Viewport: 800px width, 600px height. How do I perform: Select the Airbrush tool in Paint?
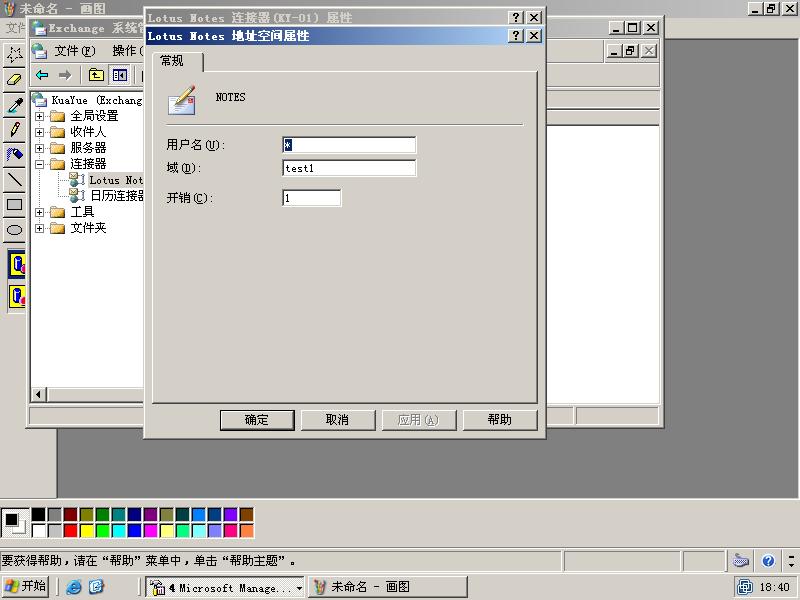[x=14, y=154]
